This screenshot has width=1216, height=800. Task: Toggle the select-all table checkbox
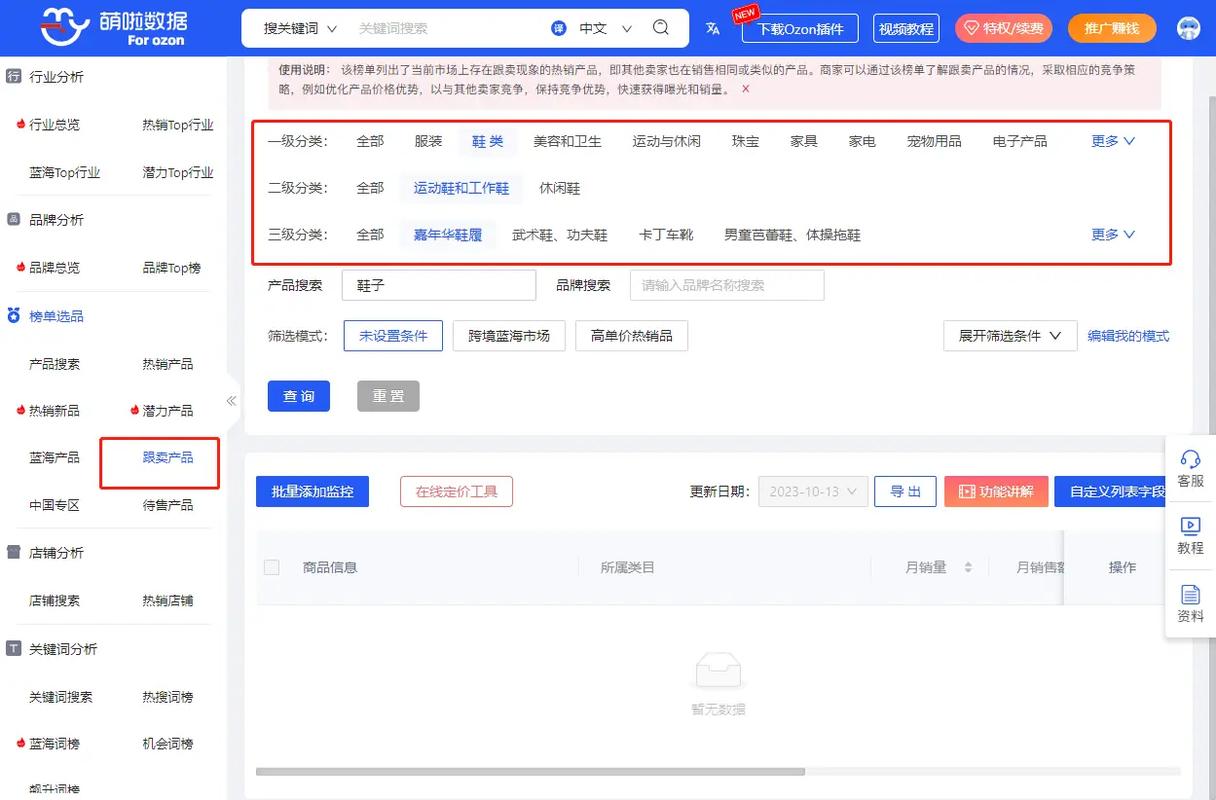point(271,567)
